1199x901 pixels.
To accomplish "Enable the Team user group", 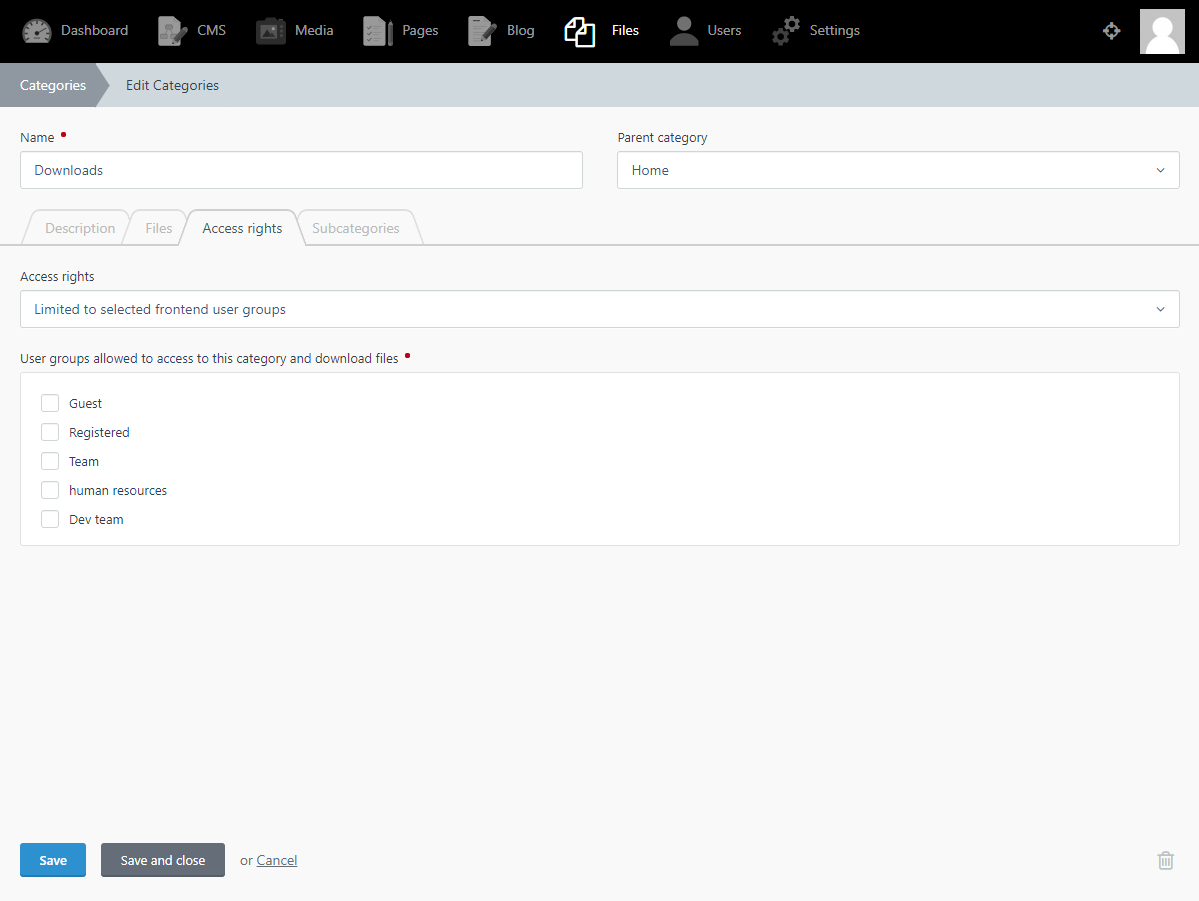I will (x=50, y=461).
